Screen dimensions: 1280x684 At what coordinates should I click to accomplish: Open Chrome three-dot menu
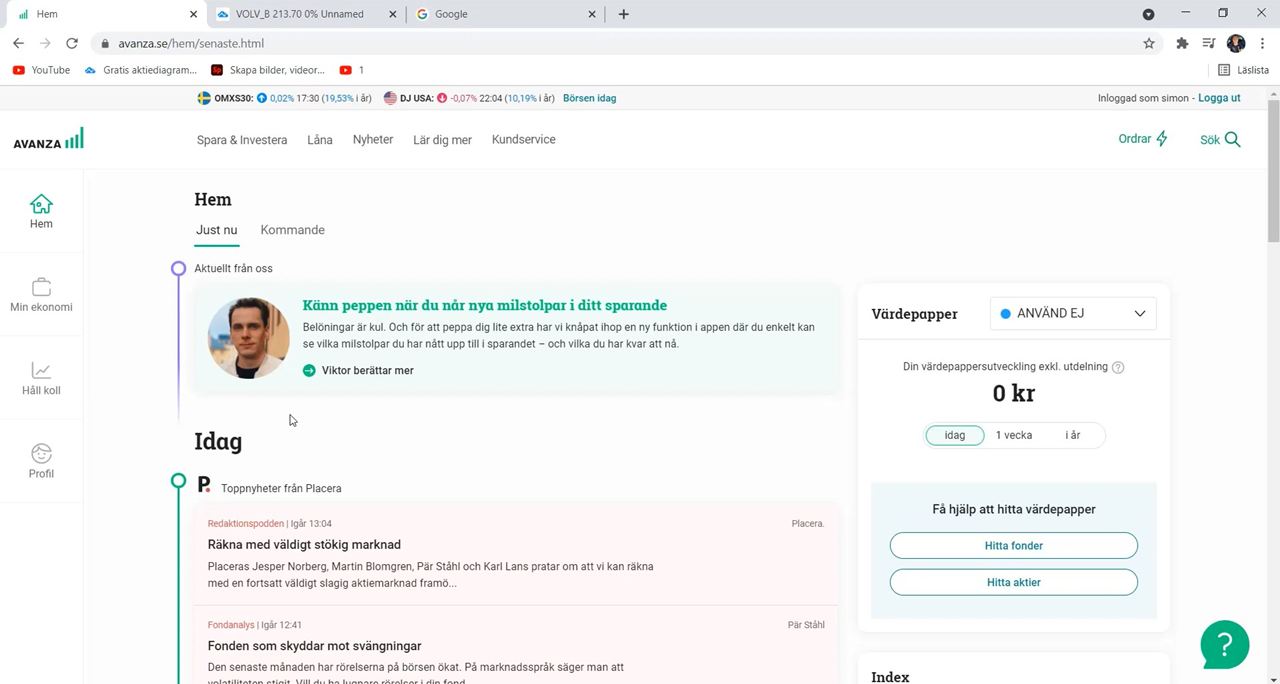click(x=1264, y=43)
